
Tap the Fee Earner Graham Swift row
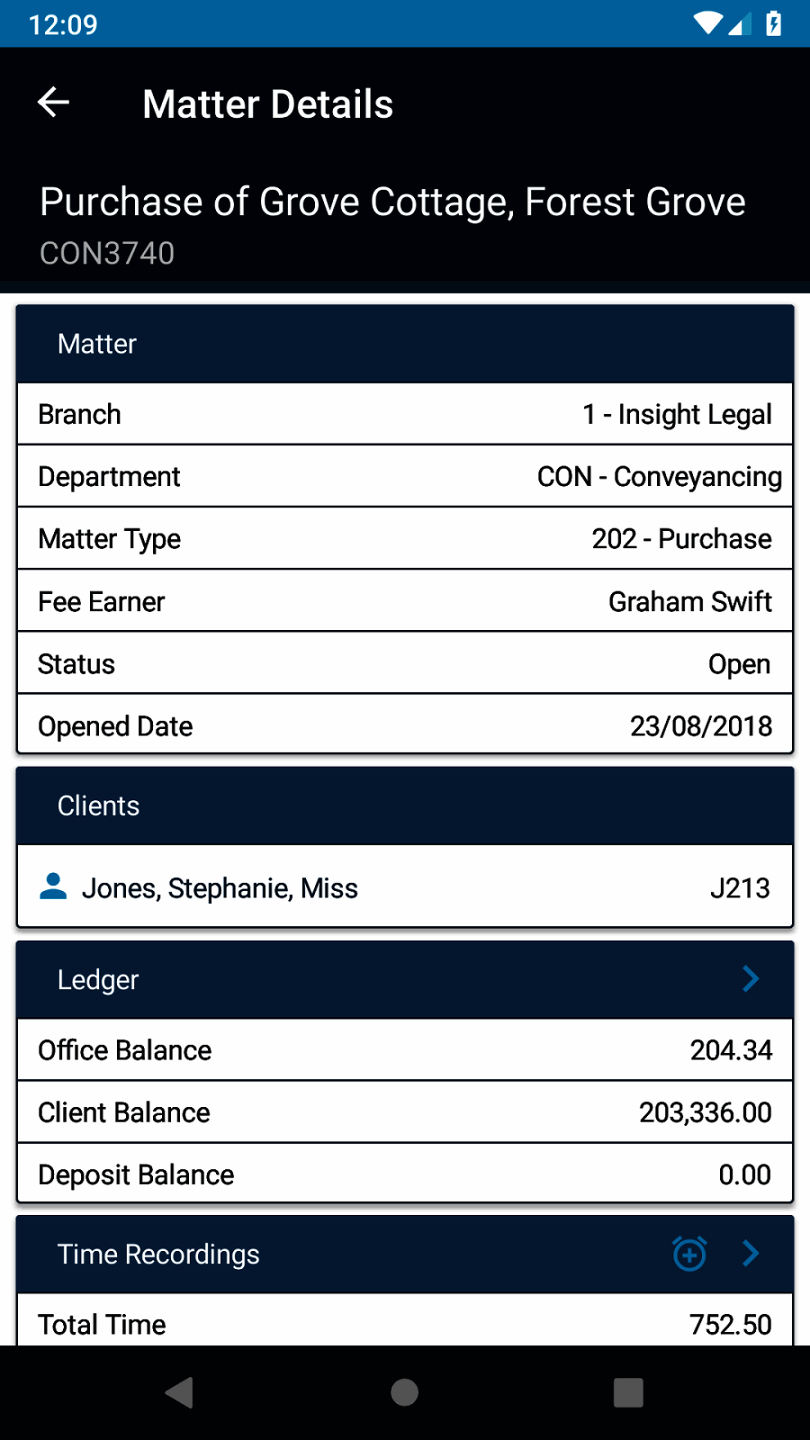coord(405,601)
